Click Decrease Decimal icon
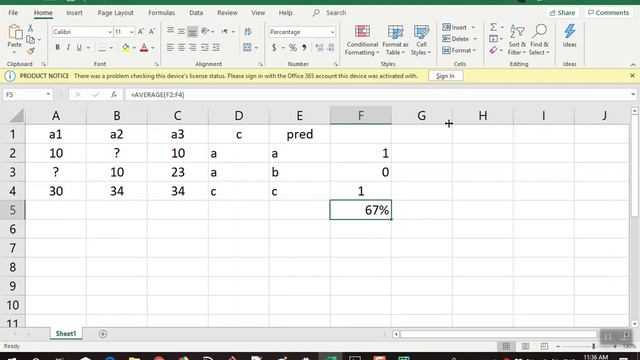This screenshot has width=640, height=360. coord(331,48)
